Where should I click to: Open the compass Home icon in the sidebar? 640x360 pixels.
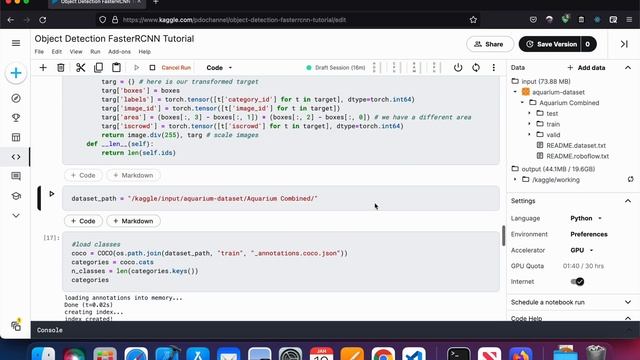click(16, 98)
